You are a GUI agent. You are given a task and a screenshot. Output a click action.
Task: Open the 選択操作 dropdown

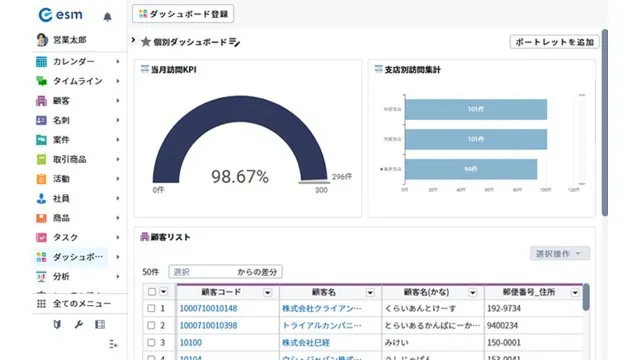pyautogui.click(x=560, y=253)
